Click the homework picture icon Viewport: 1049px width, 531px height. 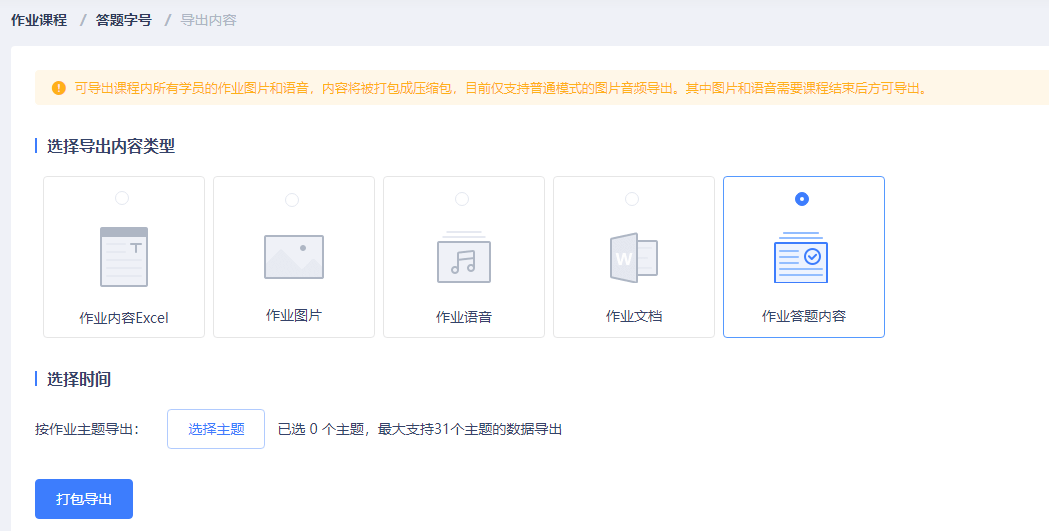coord(294,257)
